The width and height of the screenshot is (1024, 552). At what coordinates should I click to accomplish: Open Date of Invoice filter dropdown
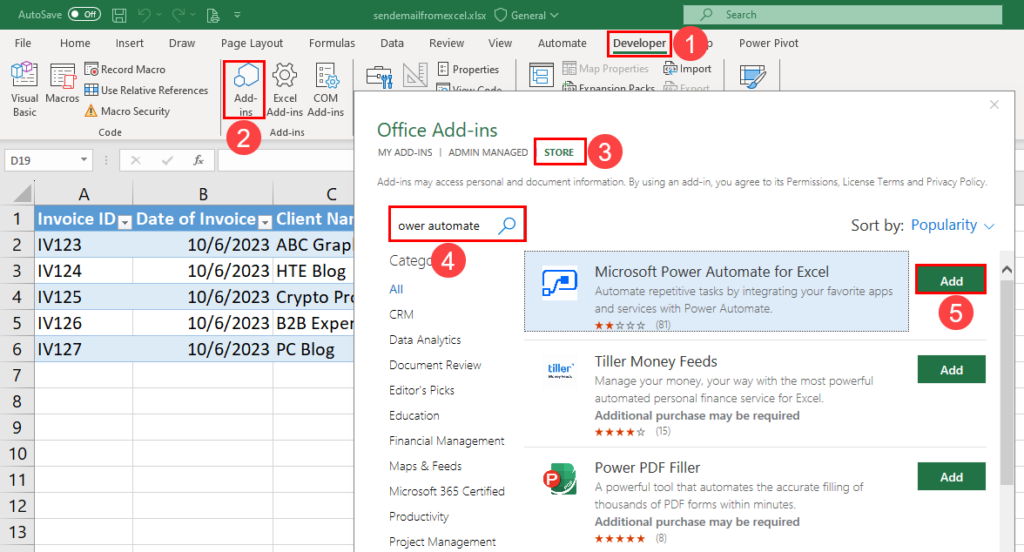tap(264, 222)
